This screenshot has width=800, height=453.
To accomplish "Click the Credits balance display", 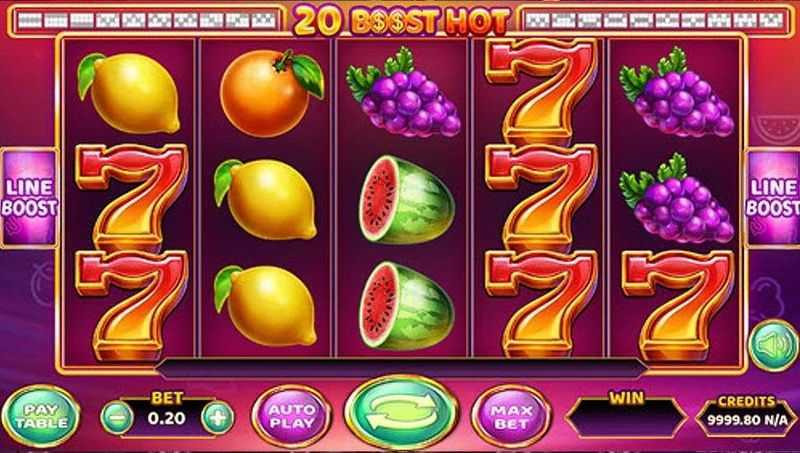I will point(747,420).
